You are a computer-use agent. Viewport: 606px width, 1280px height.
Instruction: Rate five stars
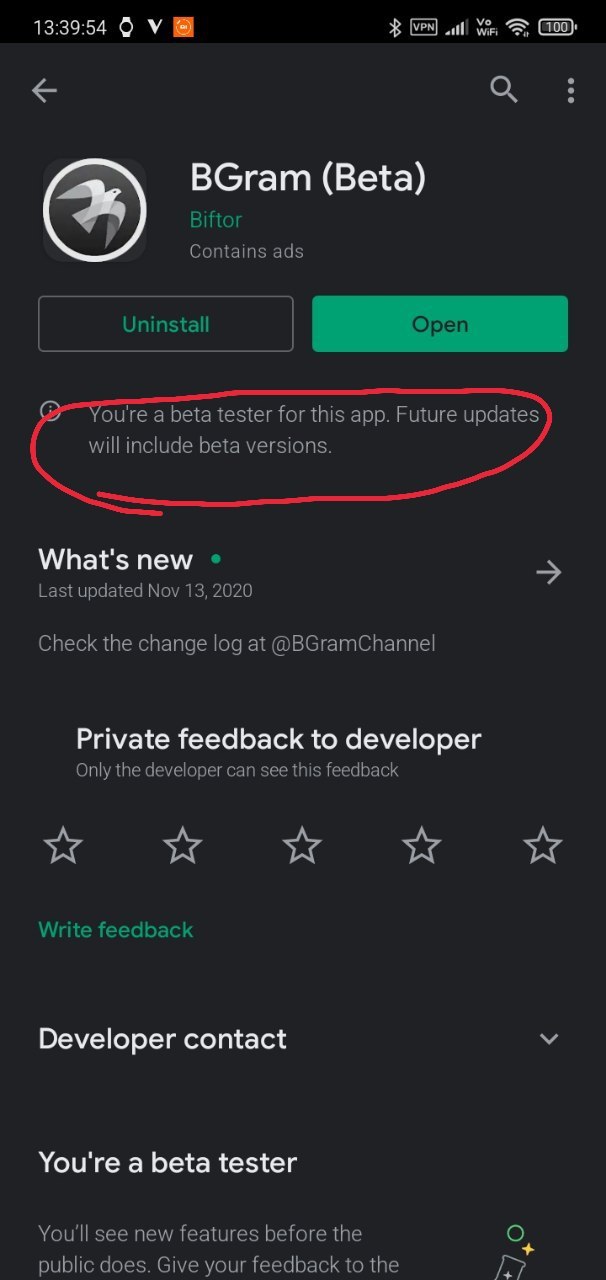543,846
